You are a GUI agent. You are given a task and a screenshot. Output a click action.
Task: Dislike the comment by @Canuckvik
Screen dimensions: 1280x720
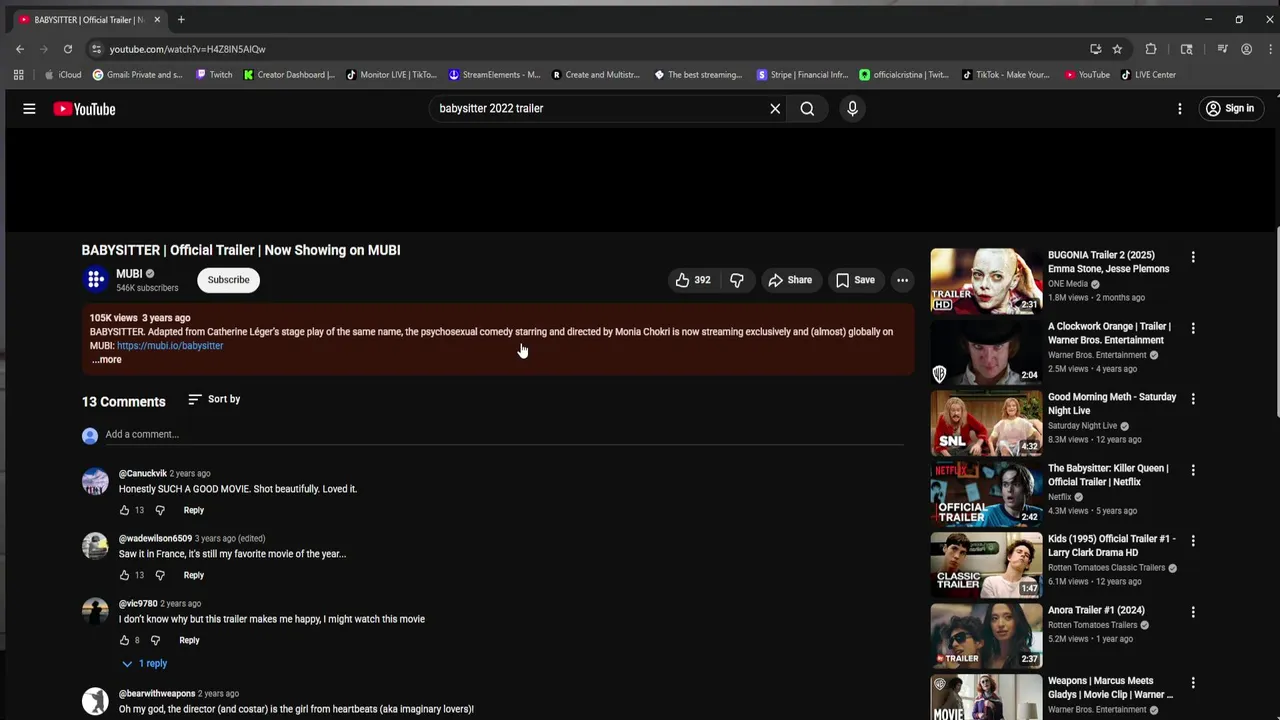click(159, 510)
